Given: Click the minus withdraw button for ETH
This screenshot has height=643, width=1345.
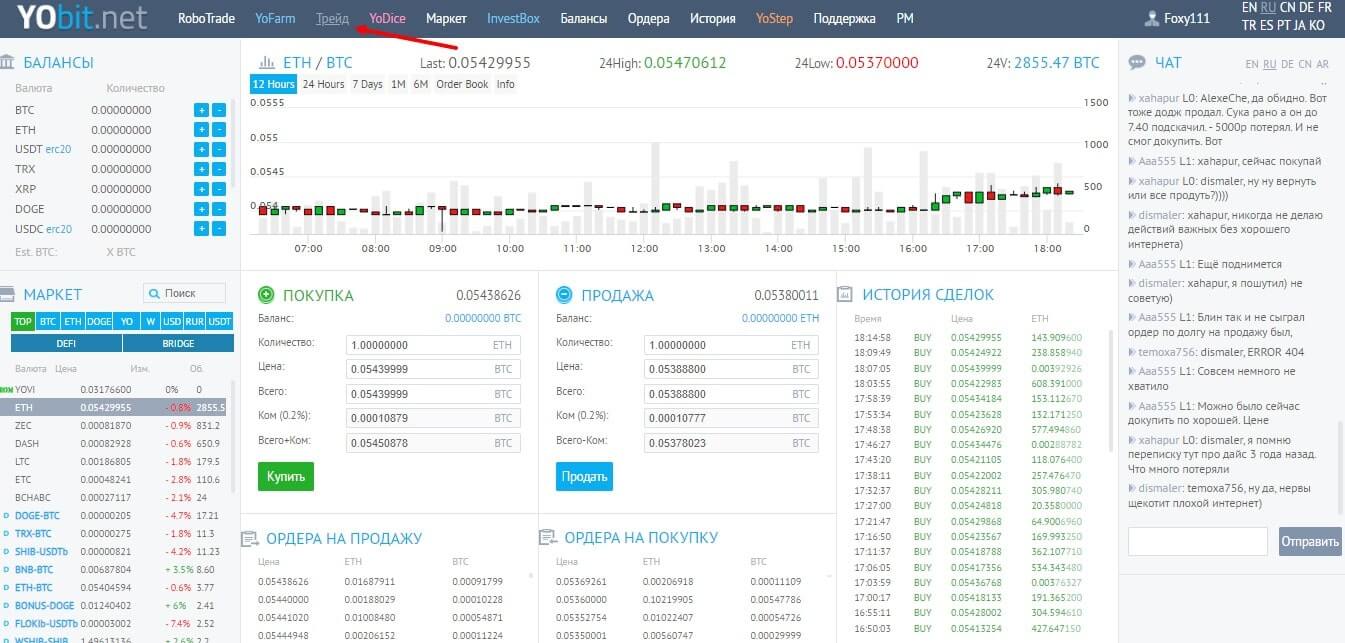Looking at the screenshot, I should tap(220, 130).
